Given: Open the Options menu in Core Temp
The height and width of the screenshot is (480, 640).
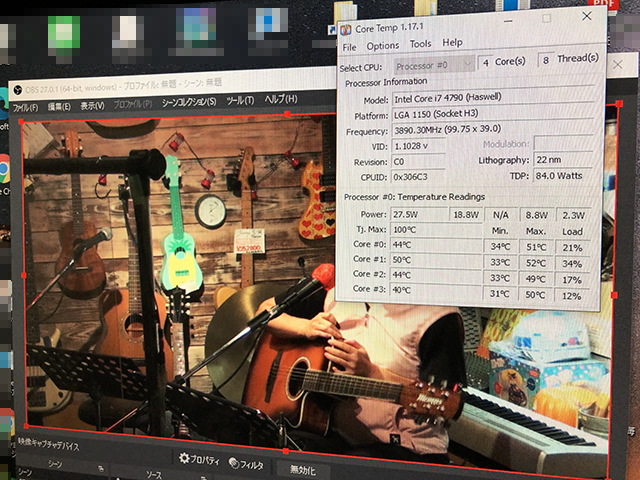Looking at the screenshot, I should pos(382,46).
